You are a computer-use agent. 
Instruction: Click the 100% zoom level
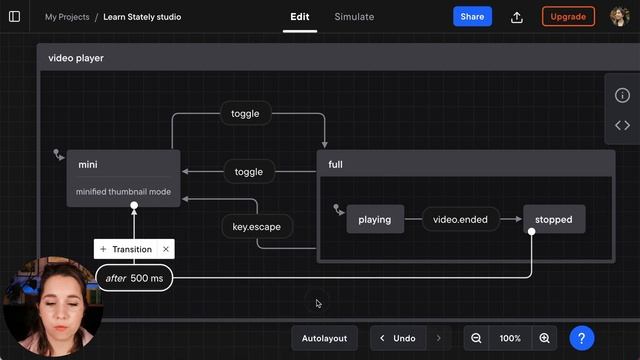(x=510, y=338)
